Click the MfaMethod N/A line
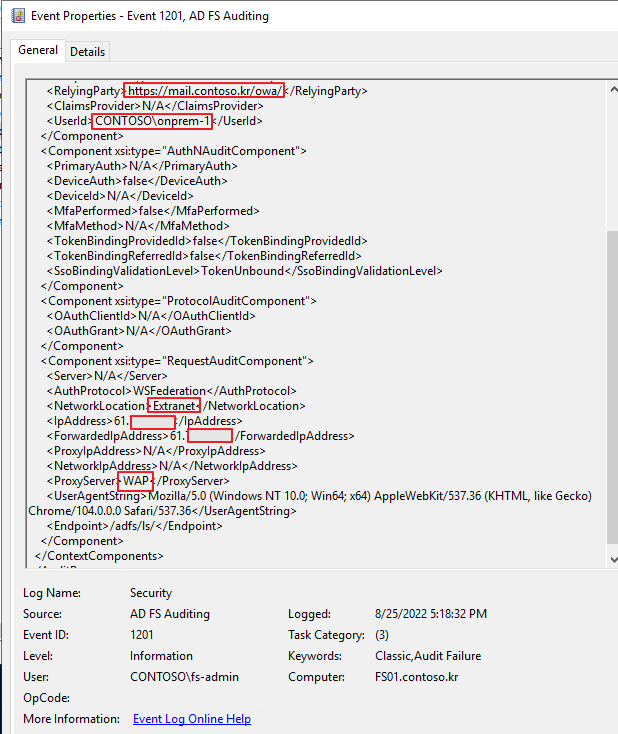 138,226
